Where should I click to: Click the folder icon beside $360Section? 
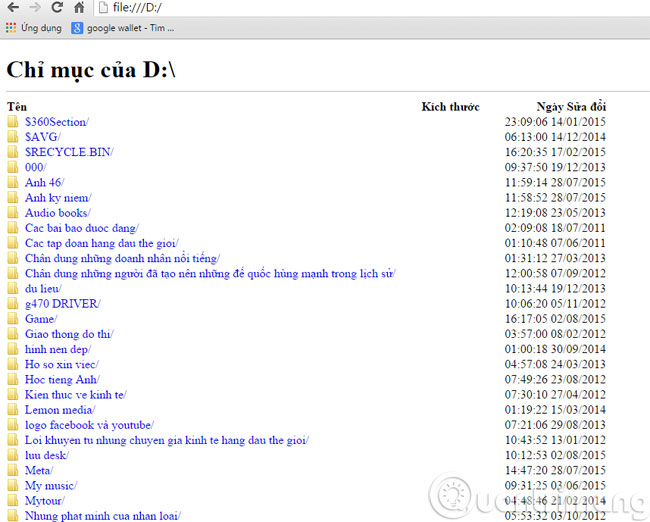(x=13, y=121)
